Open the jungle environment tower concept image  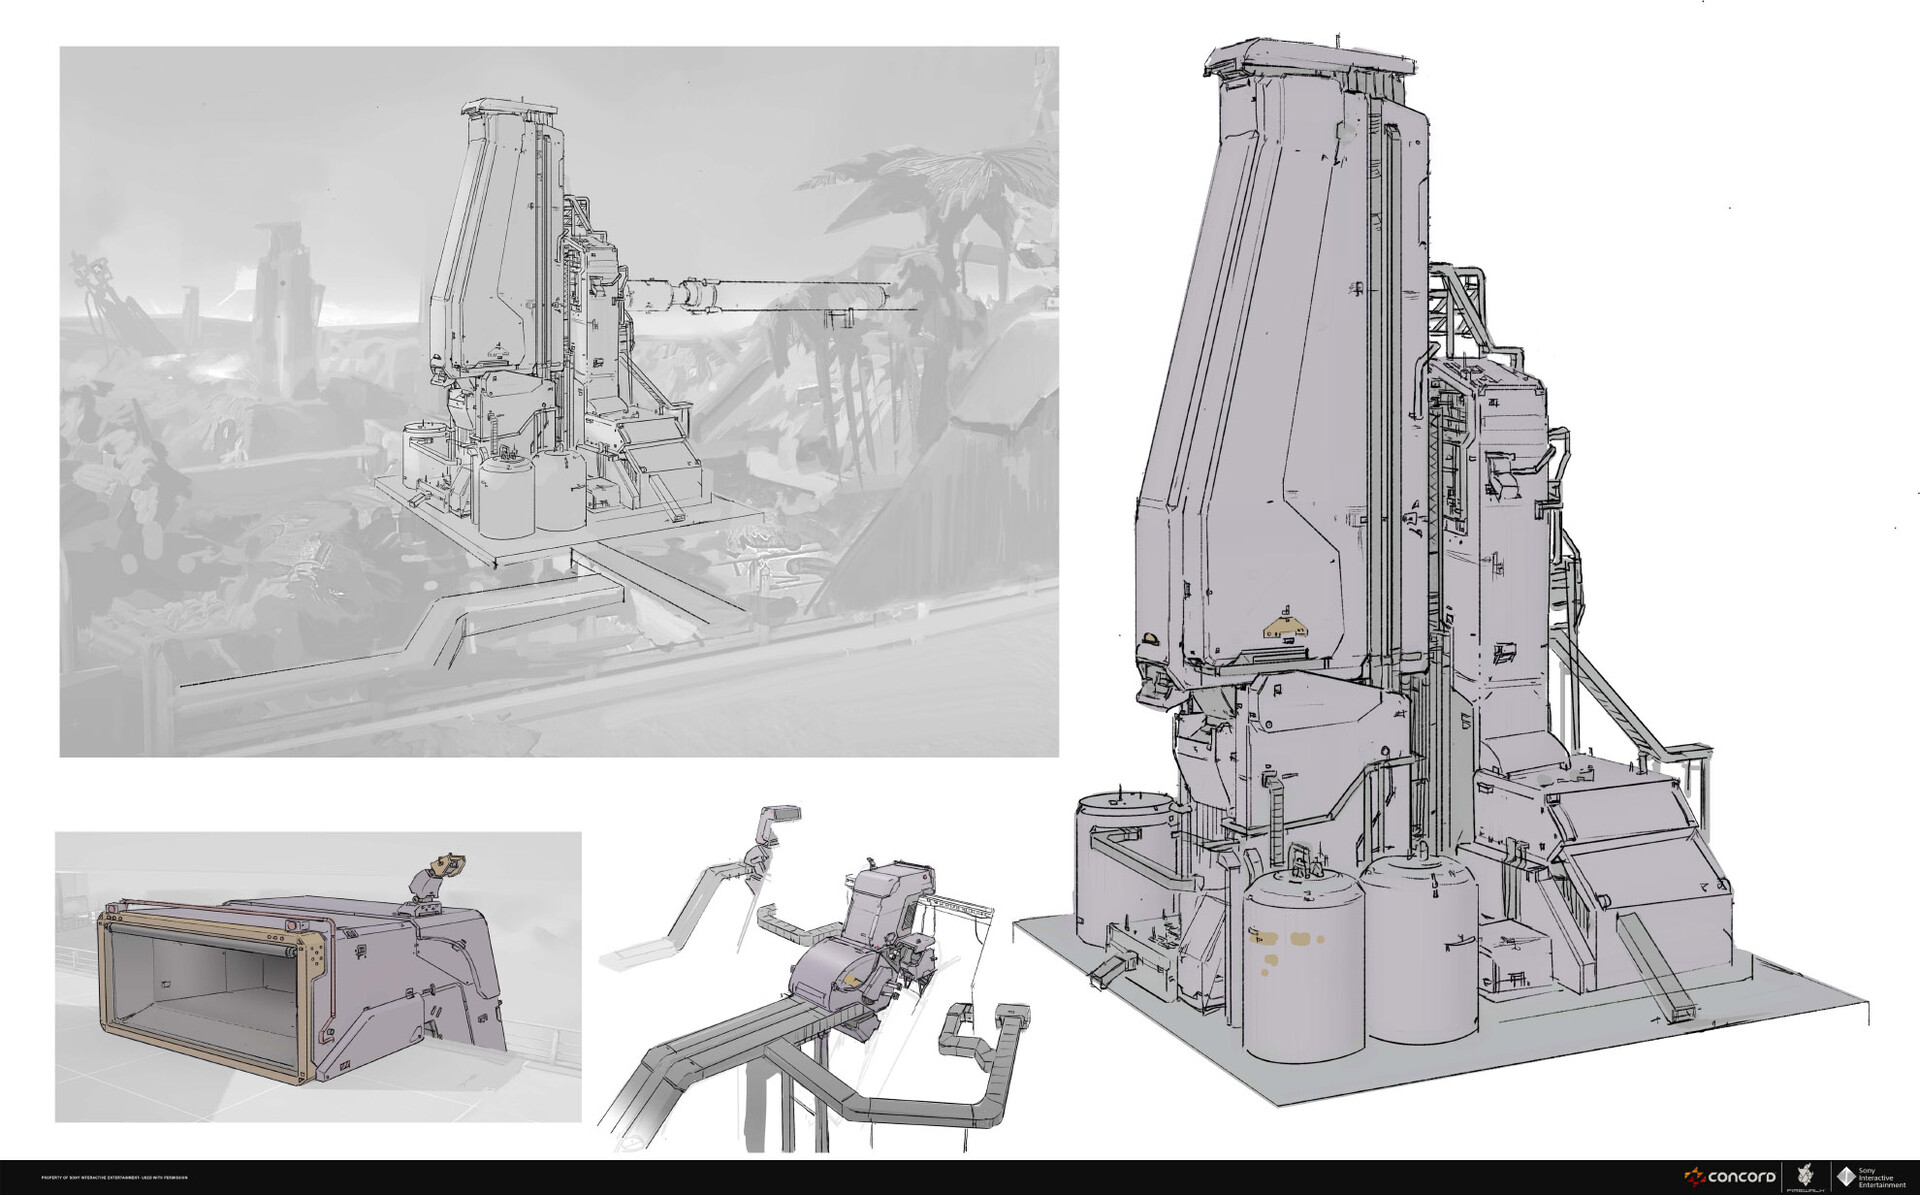559,401
